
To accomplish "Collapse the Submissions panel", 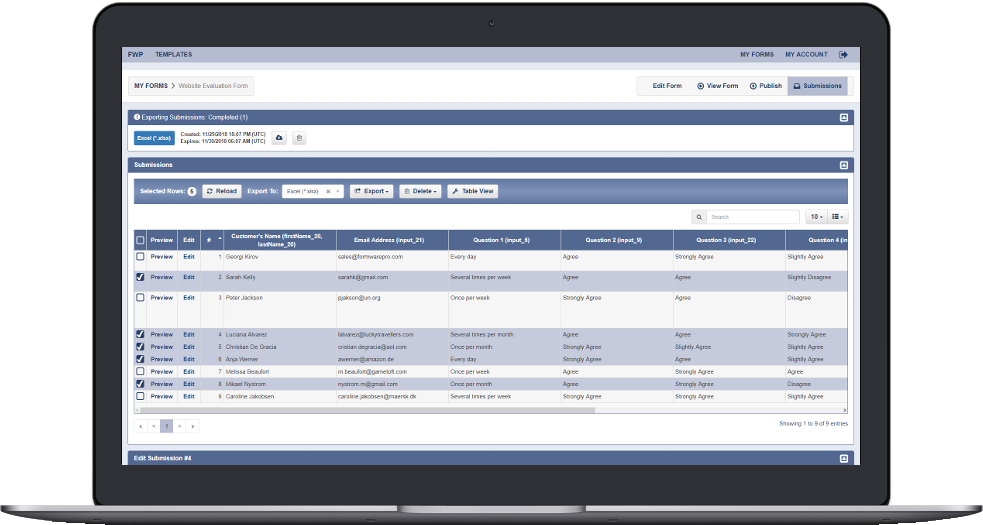I will pyautogui.click(x=843, y=164).
